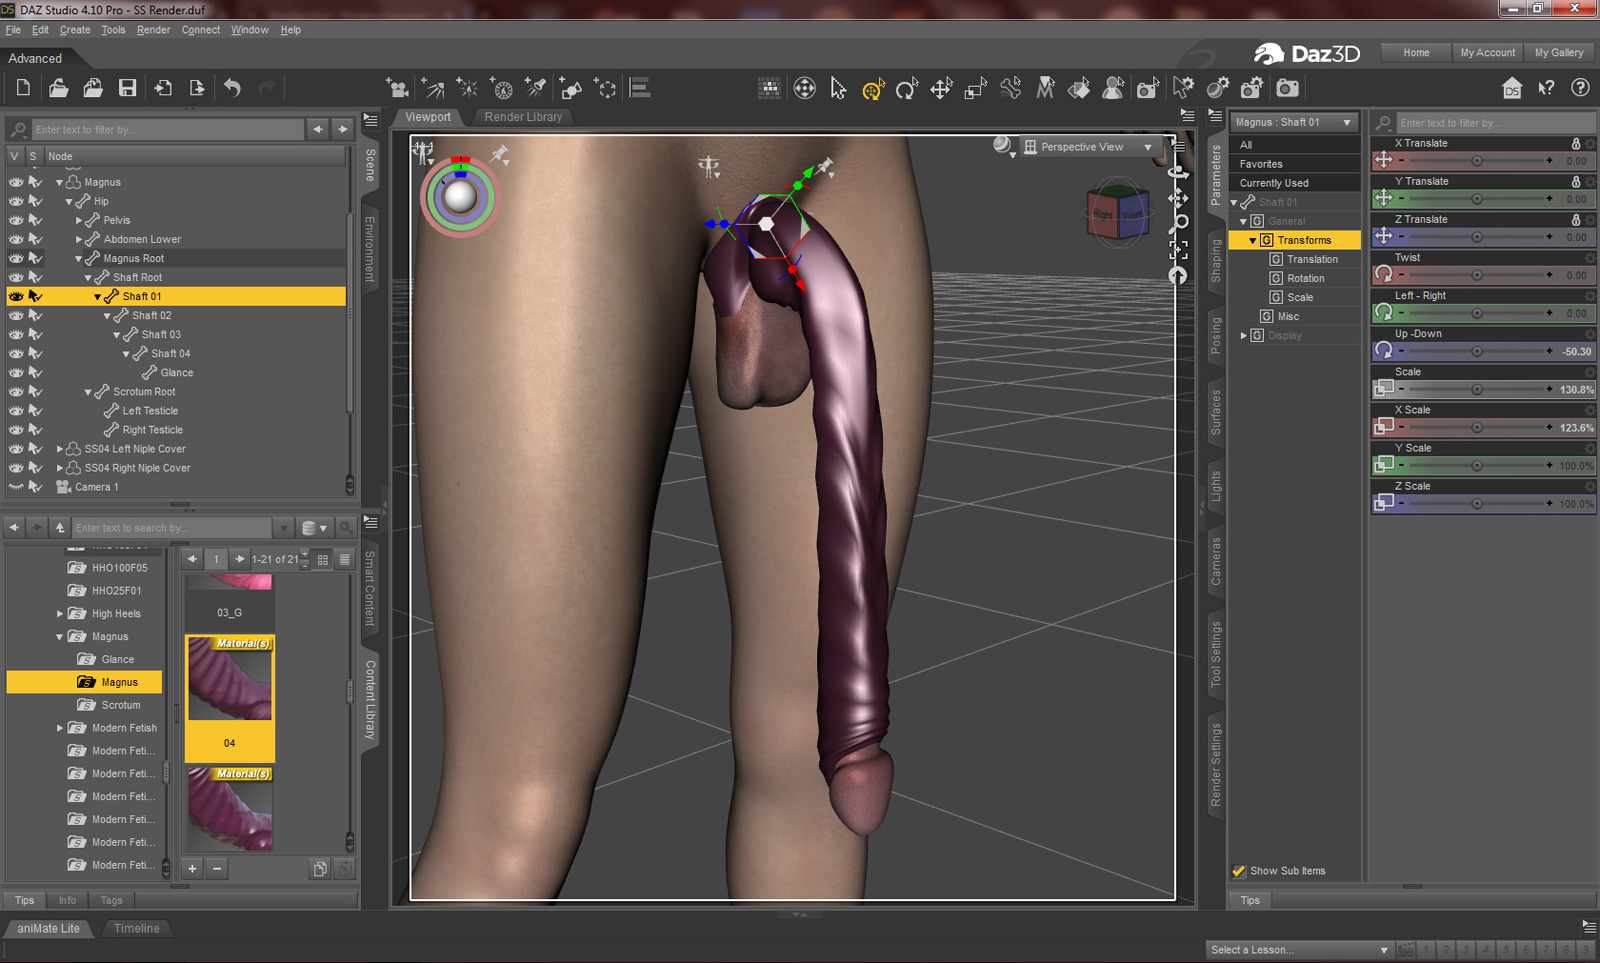
Task: Go back in the Content Library navigation
Action: [14, 527]
